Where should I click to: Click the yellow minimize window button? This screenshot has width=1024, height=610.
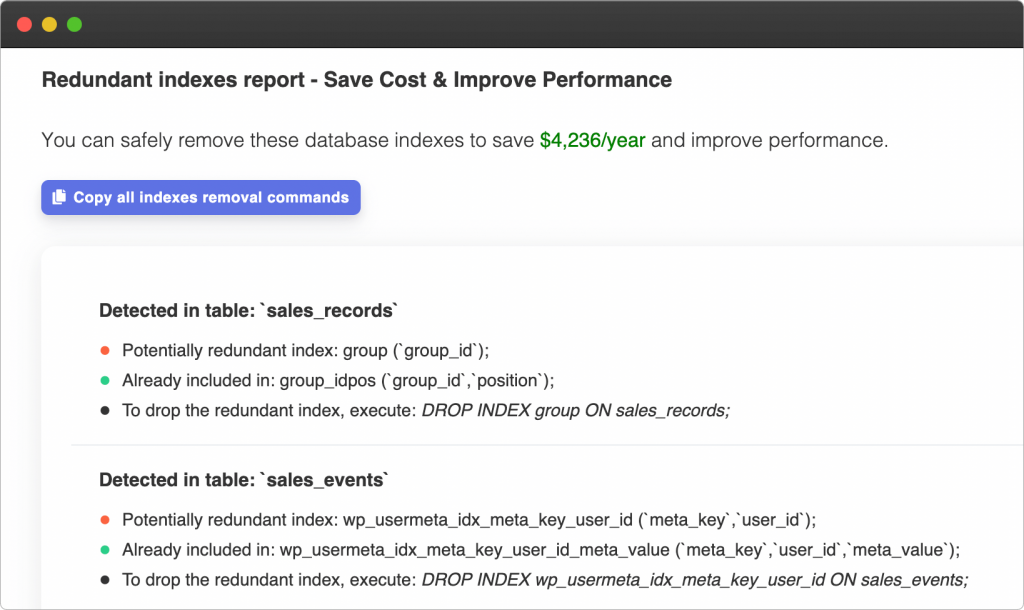[50, 24]
